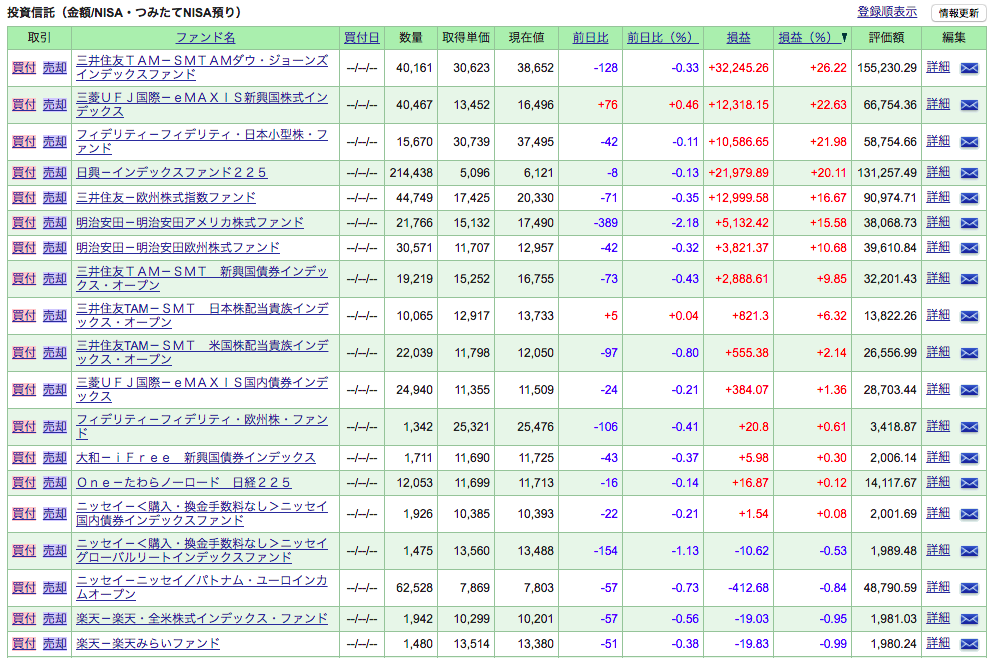Open 詳細 for ニッセイグローバルリート row
This screenshot has height=658, width=996.
coord(938,550)
